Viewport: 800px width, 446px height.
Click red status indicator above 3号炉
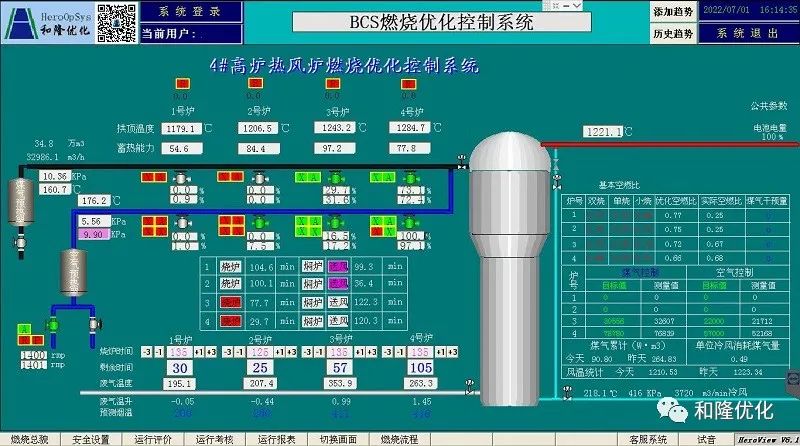pyautogui.click(x=333, y=84)
